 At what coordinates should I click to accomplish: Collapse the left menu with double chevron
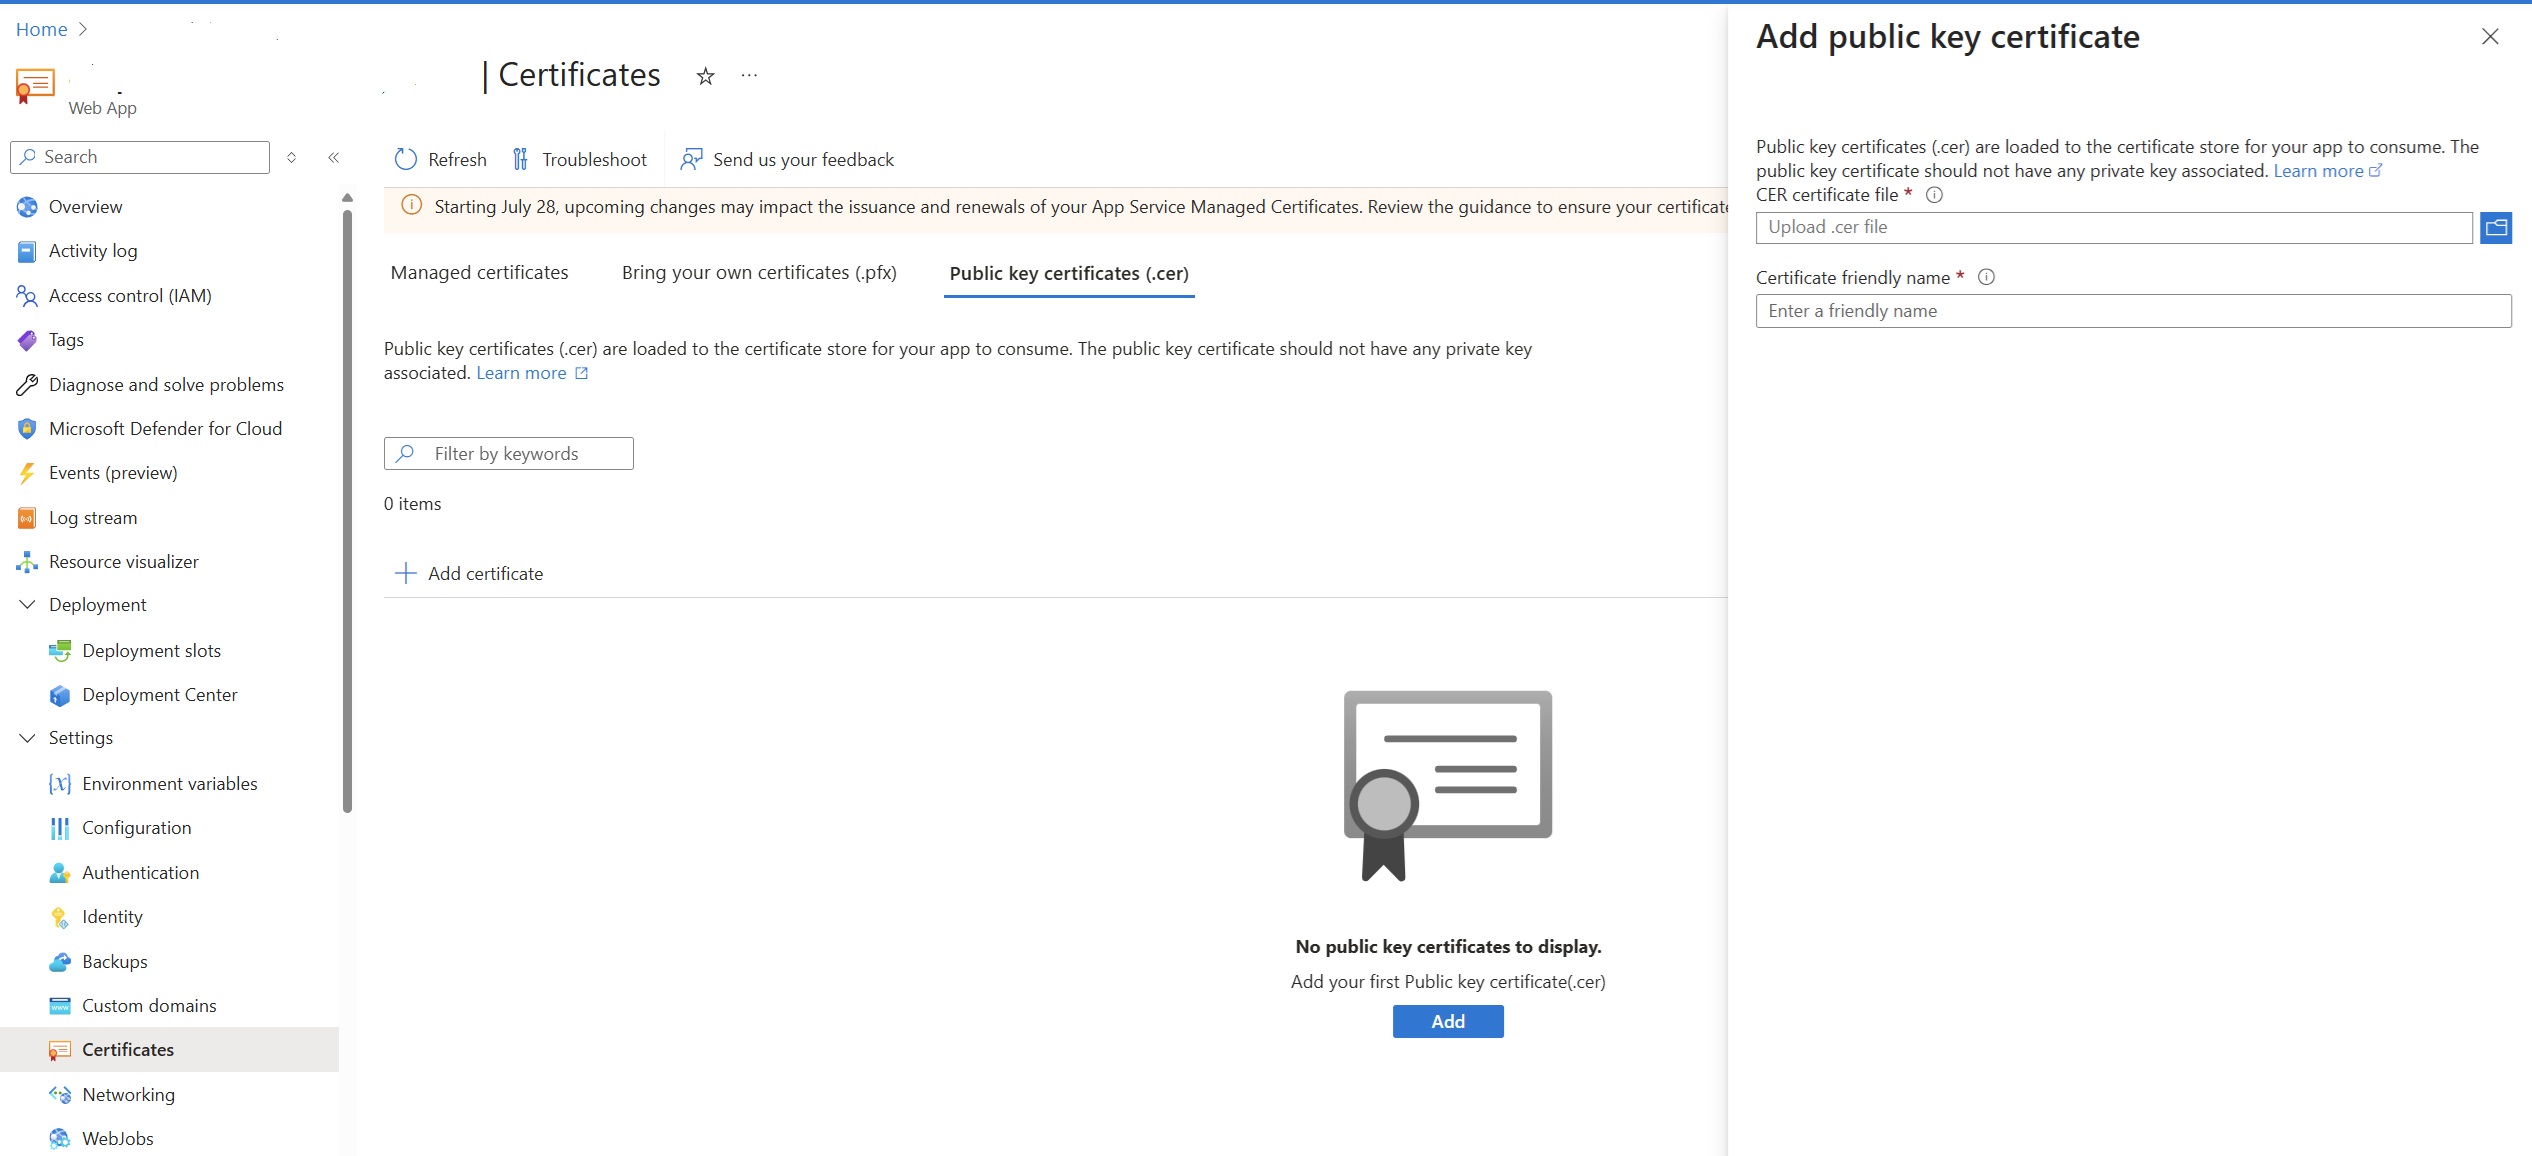click(334, 157)
